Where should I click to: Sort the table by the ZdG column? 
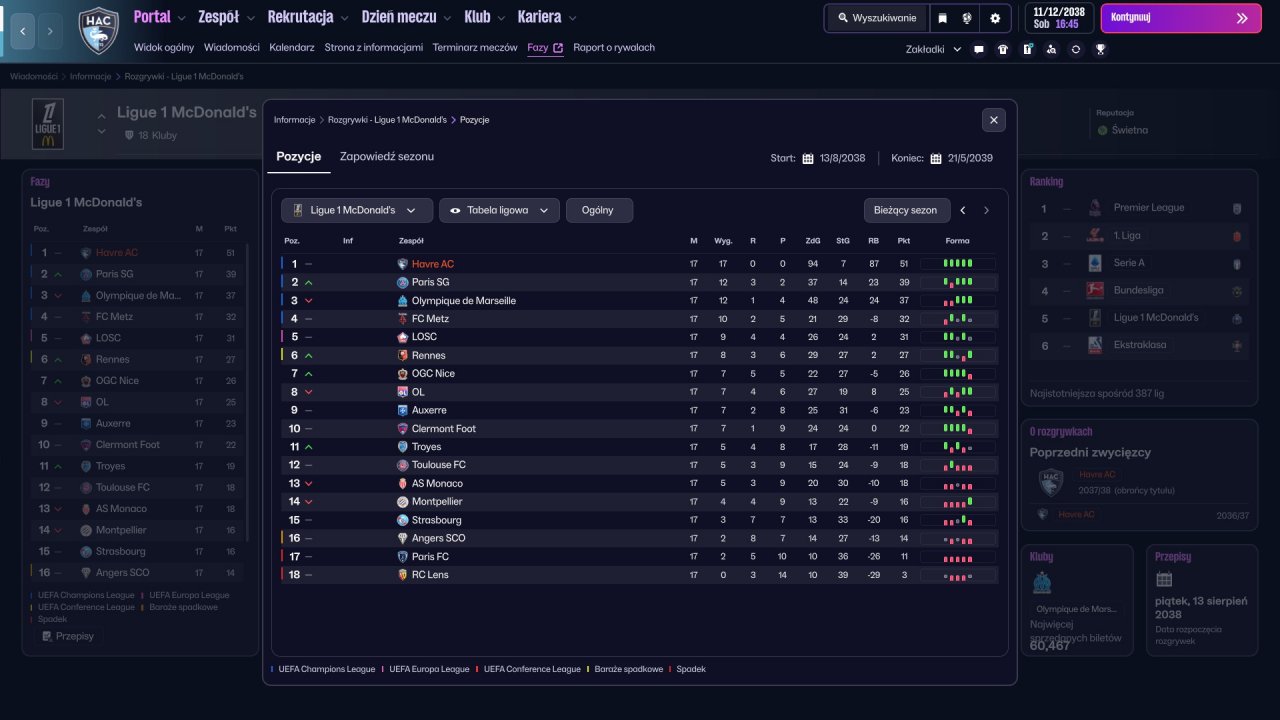tap(813, 241)
